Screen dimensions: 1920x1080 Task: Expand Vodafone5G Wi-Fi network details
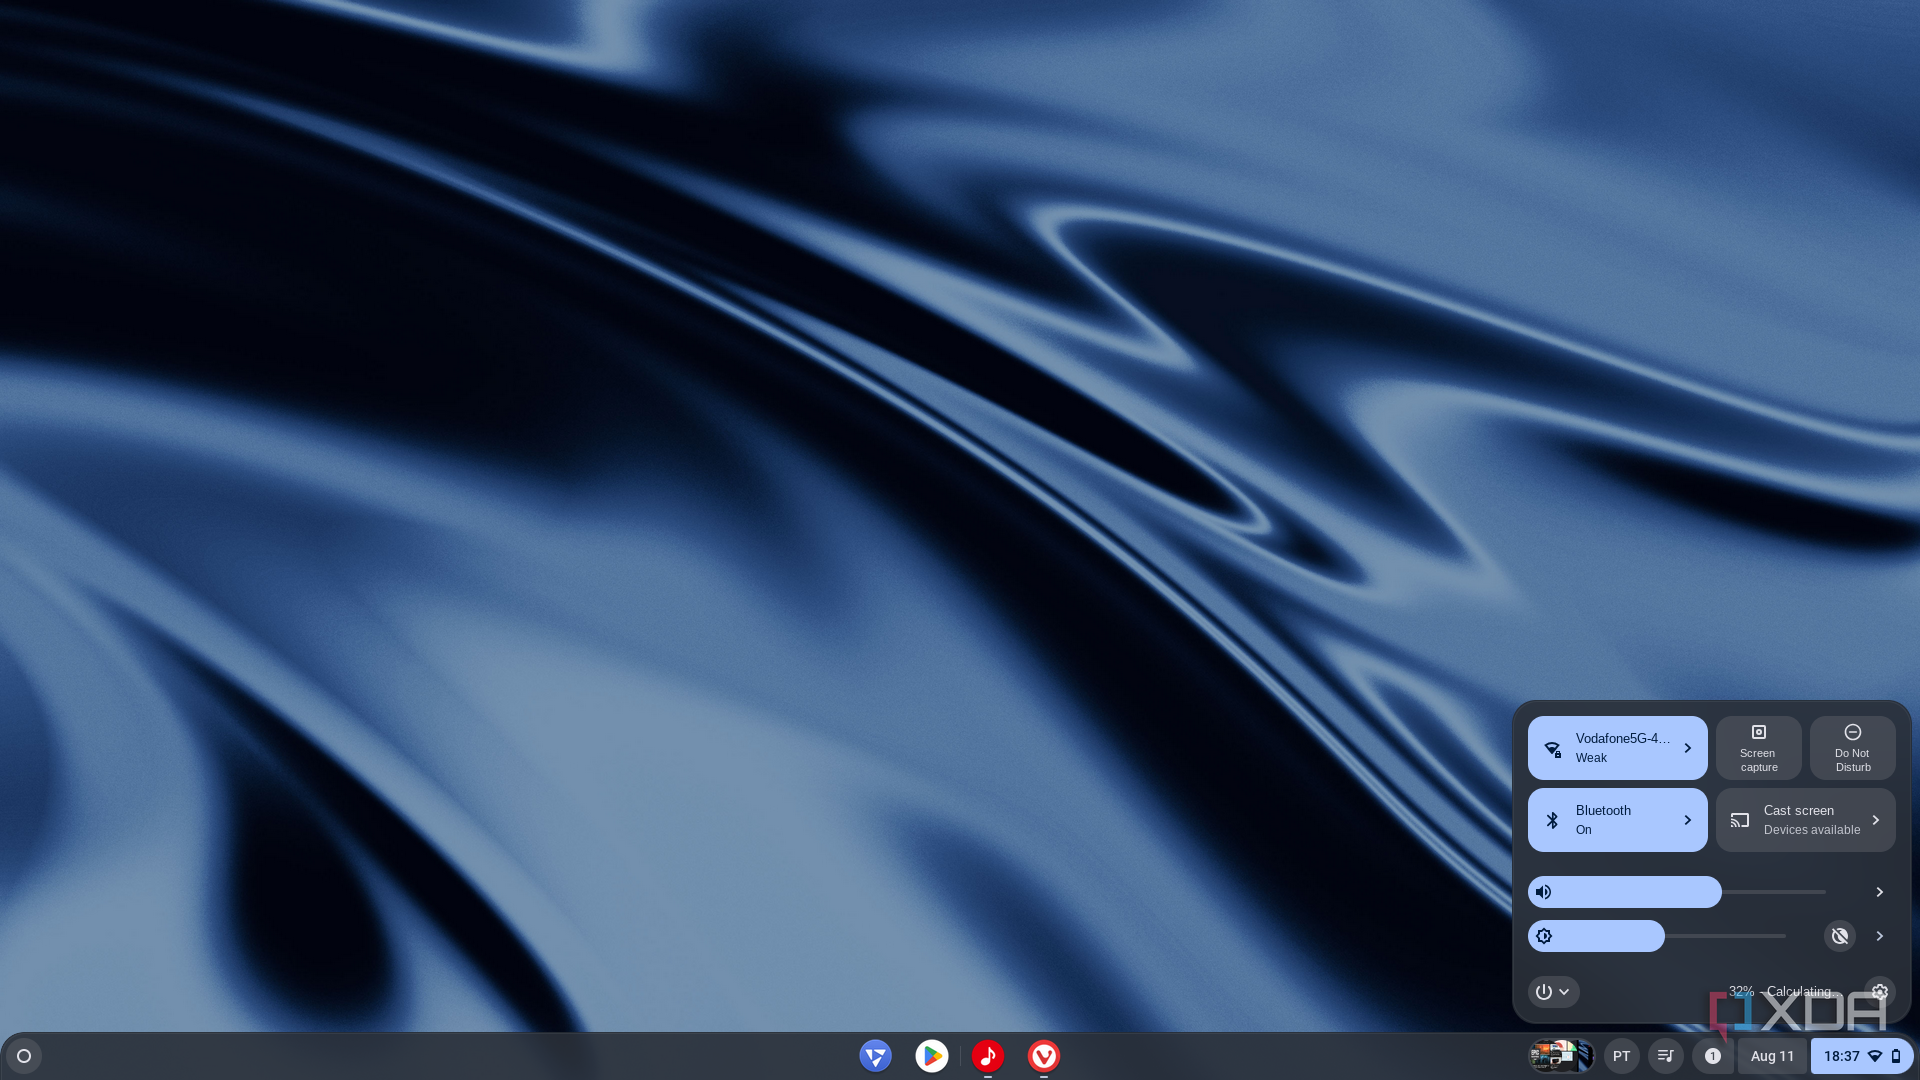[x=1688, y=748]
